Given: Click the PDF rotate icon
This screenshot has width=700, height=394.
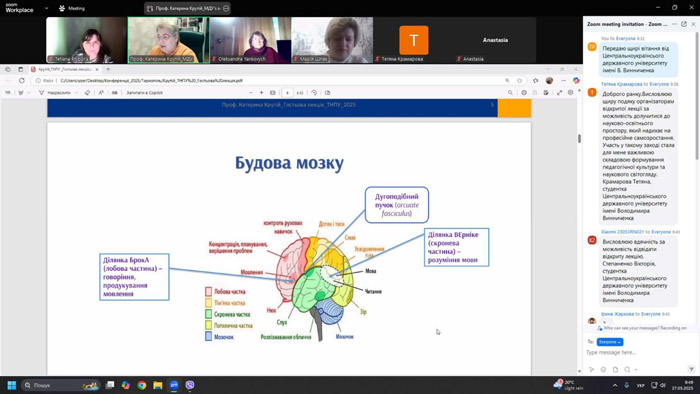Looking at the screenshot, I should point(314,93).
